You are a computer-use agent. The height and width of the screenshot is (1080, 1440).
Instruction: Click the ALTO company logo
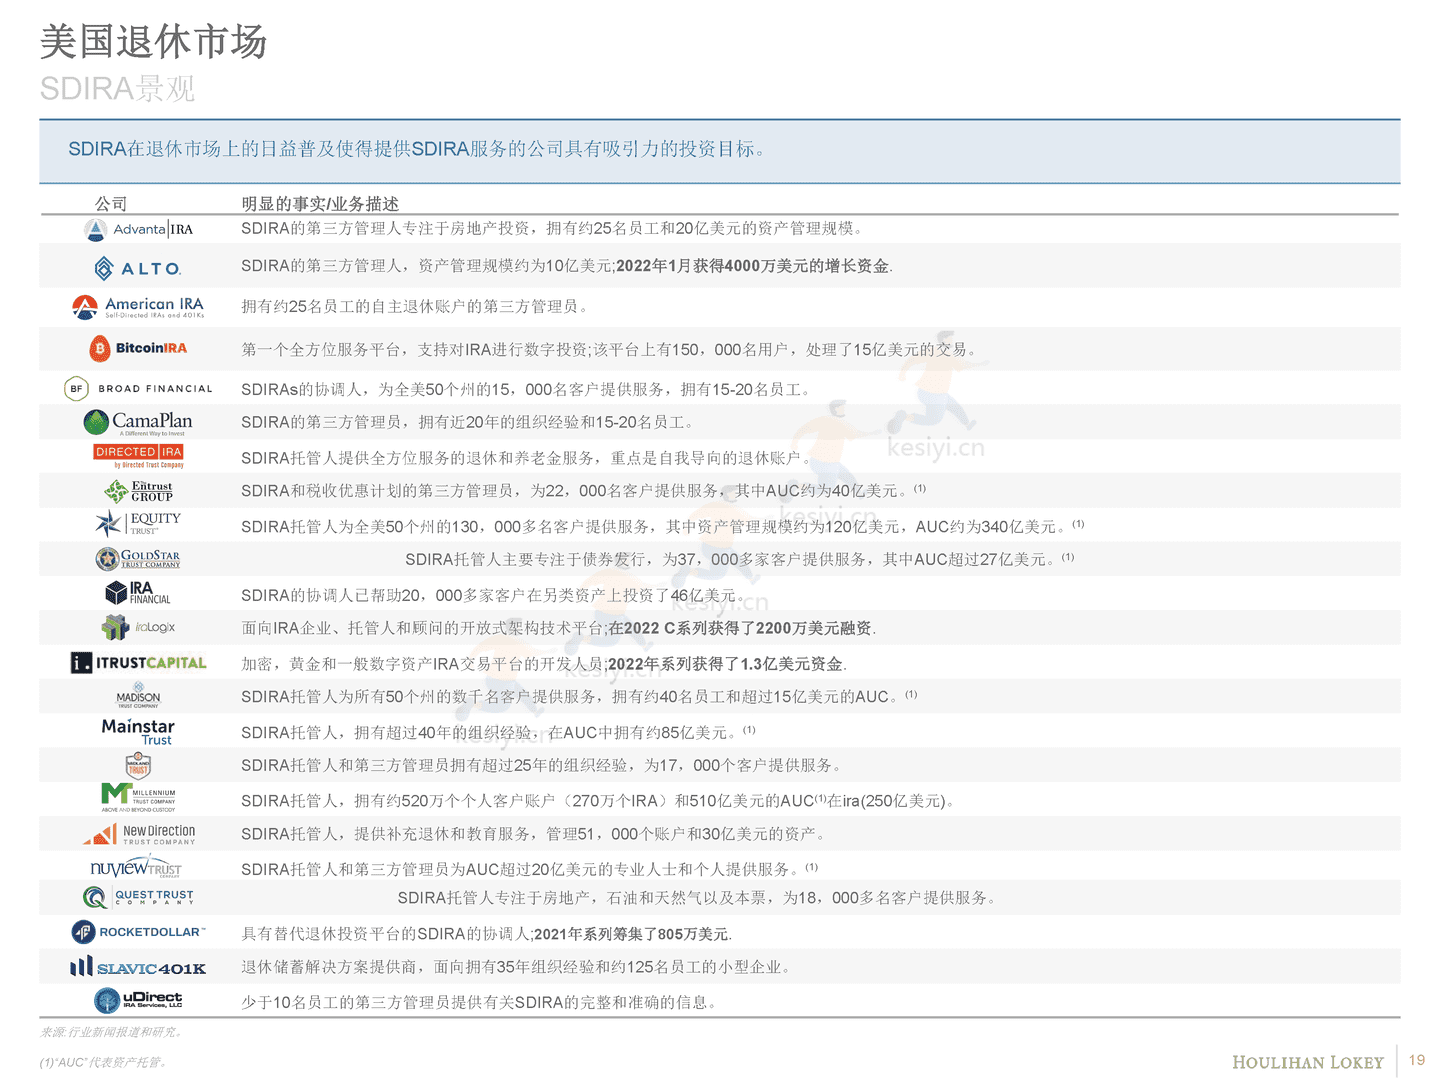point(138,268)
